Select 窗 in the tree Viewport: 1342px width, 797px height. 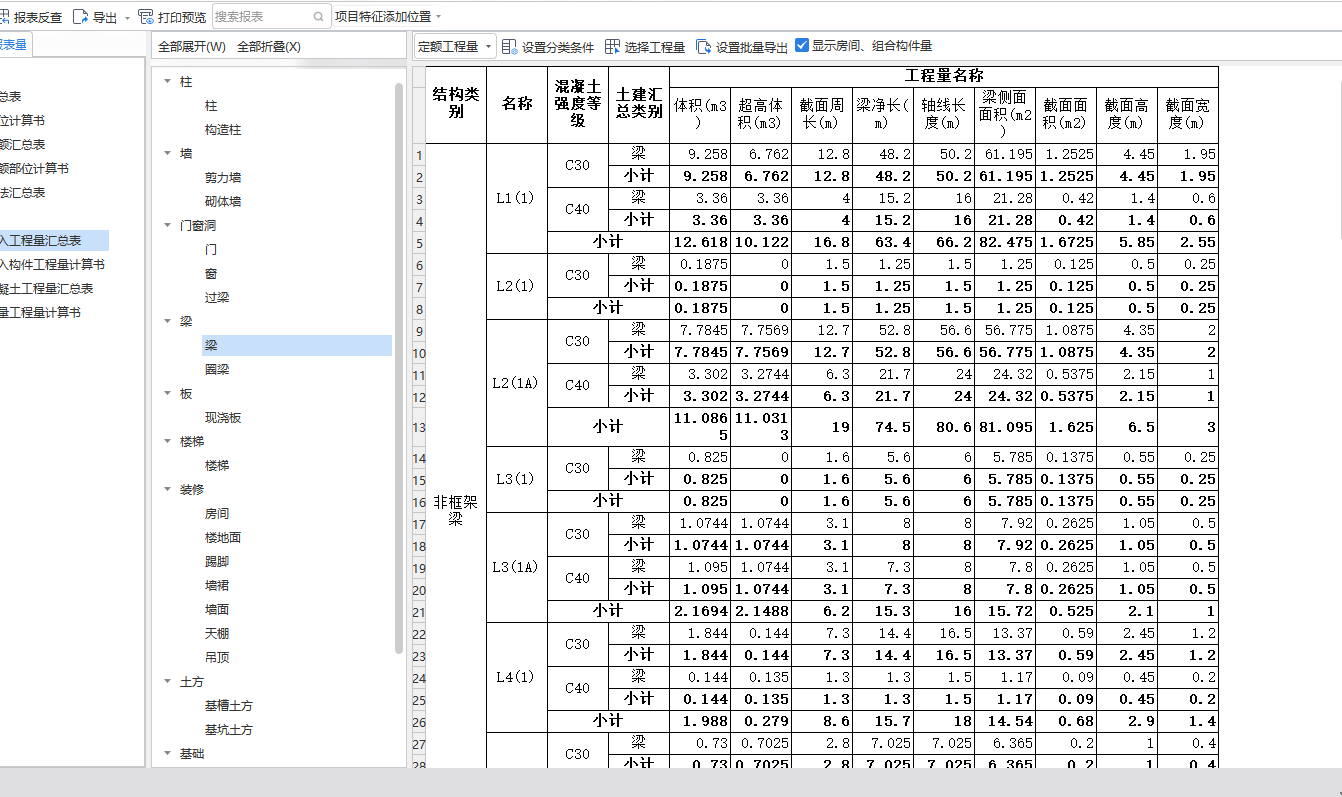tap(211, 274)
